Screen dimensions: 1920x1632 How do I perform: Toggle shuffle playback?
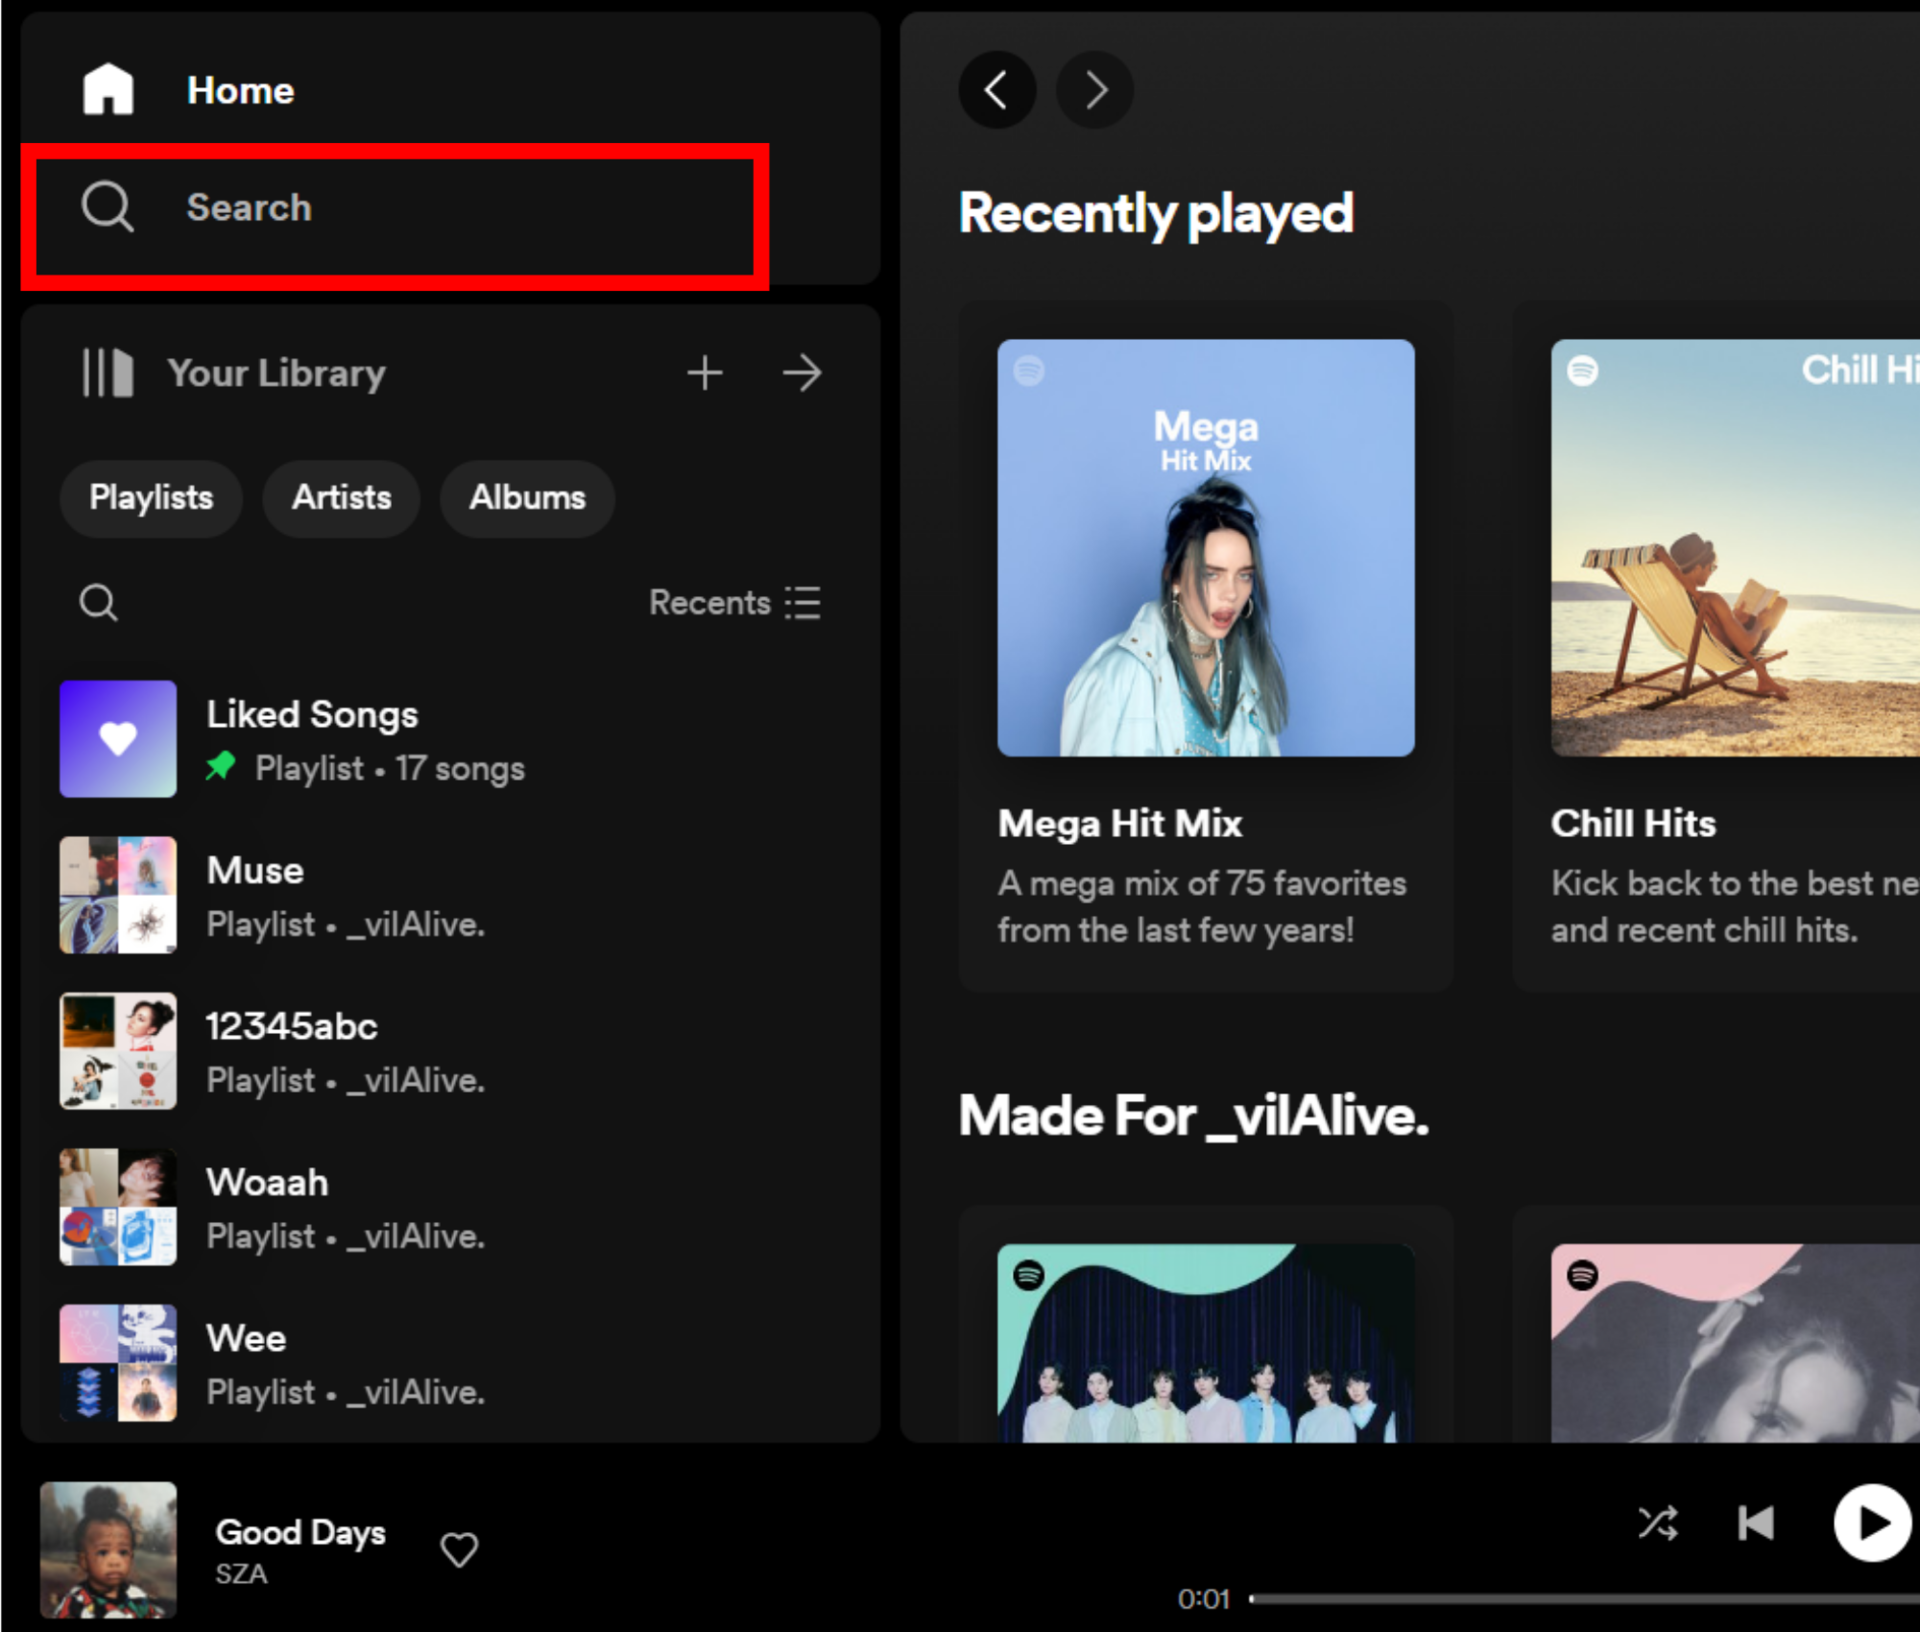(x=1657, y=1523)
